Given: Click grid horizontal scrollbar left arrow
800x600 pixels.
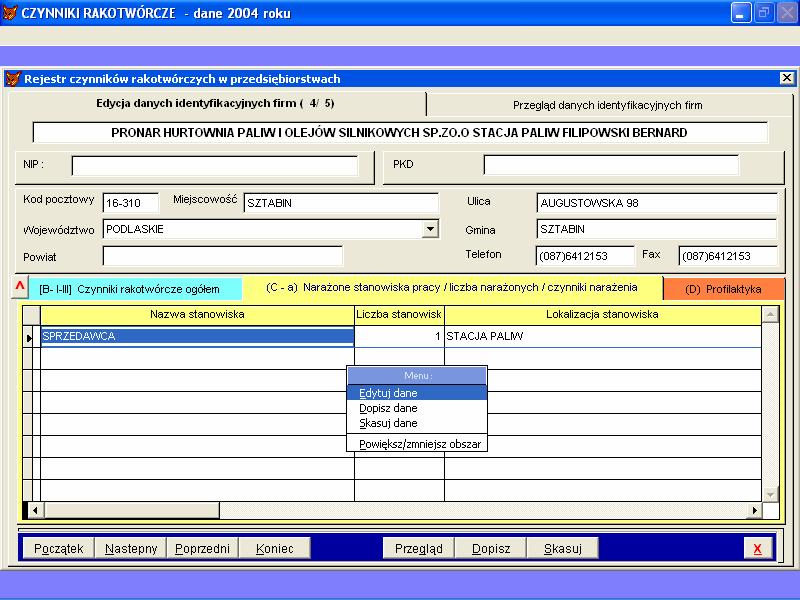Looking at the screenshot, I should [x=35, y=510].
